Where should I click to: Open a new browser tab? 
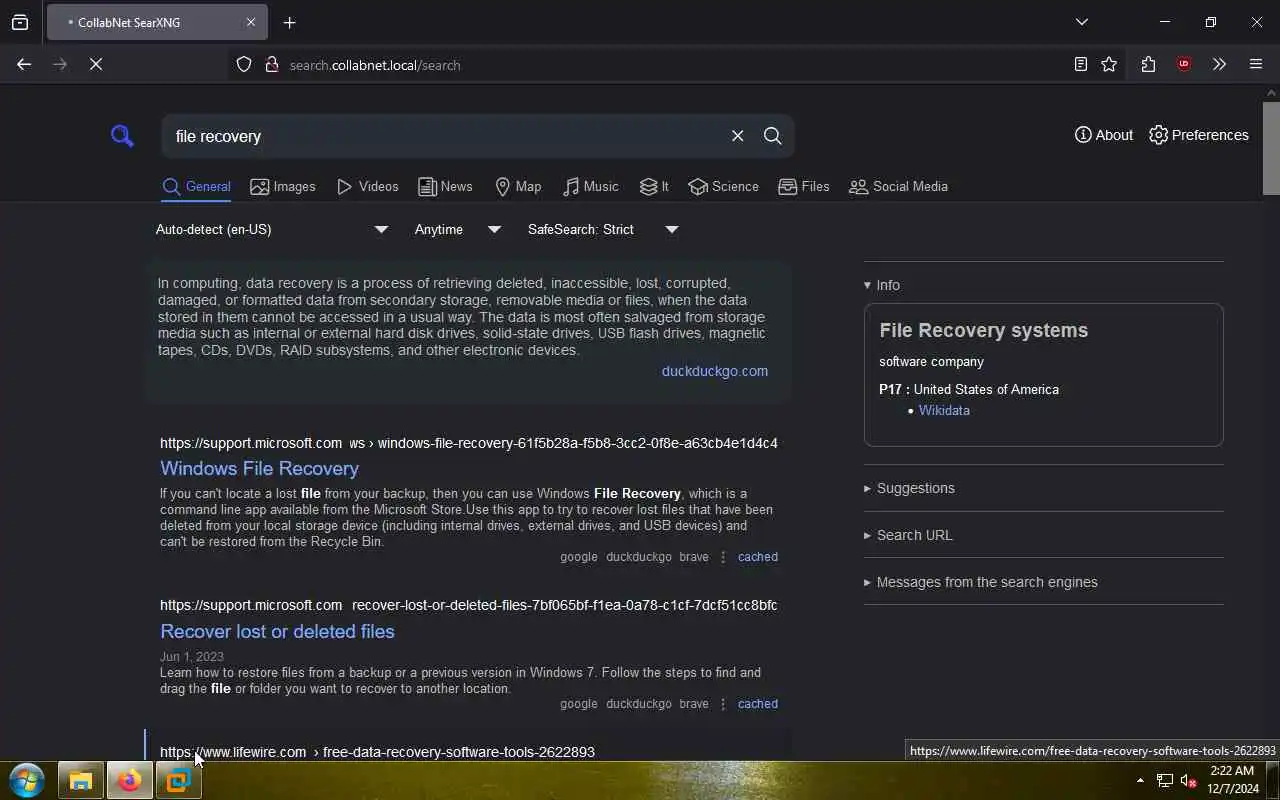point(289,22)
